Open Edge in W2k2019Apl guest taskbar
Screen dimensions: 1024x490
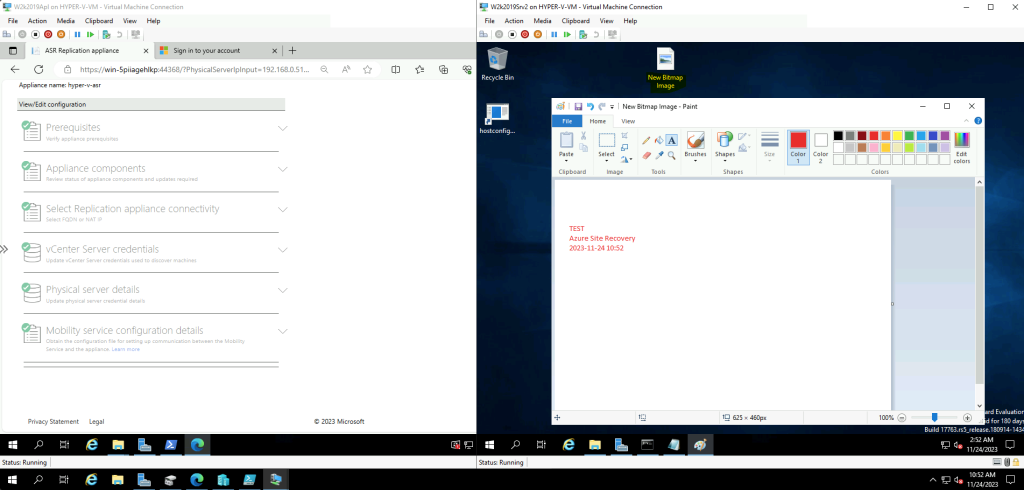(x=197, y=445)
